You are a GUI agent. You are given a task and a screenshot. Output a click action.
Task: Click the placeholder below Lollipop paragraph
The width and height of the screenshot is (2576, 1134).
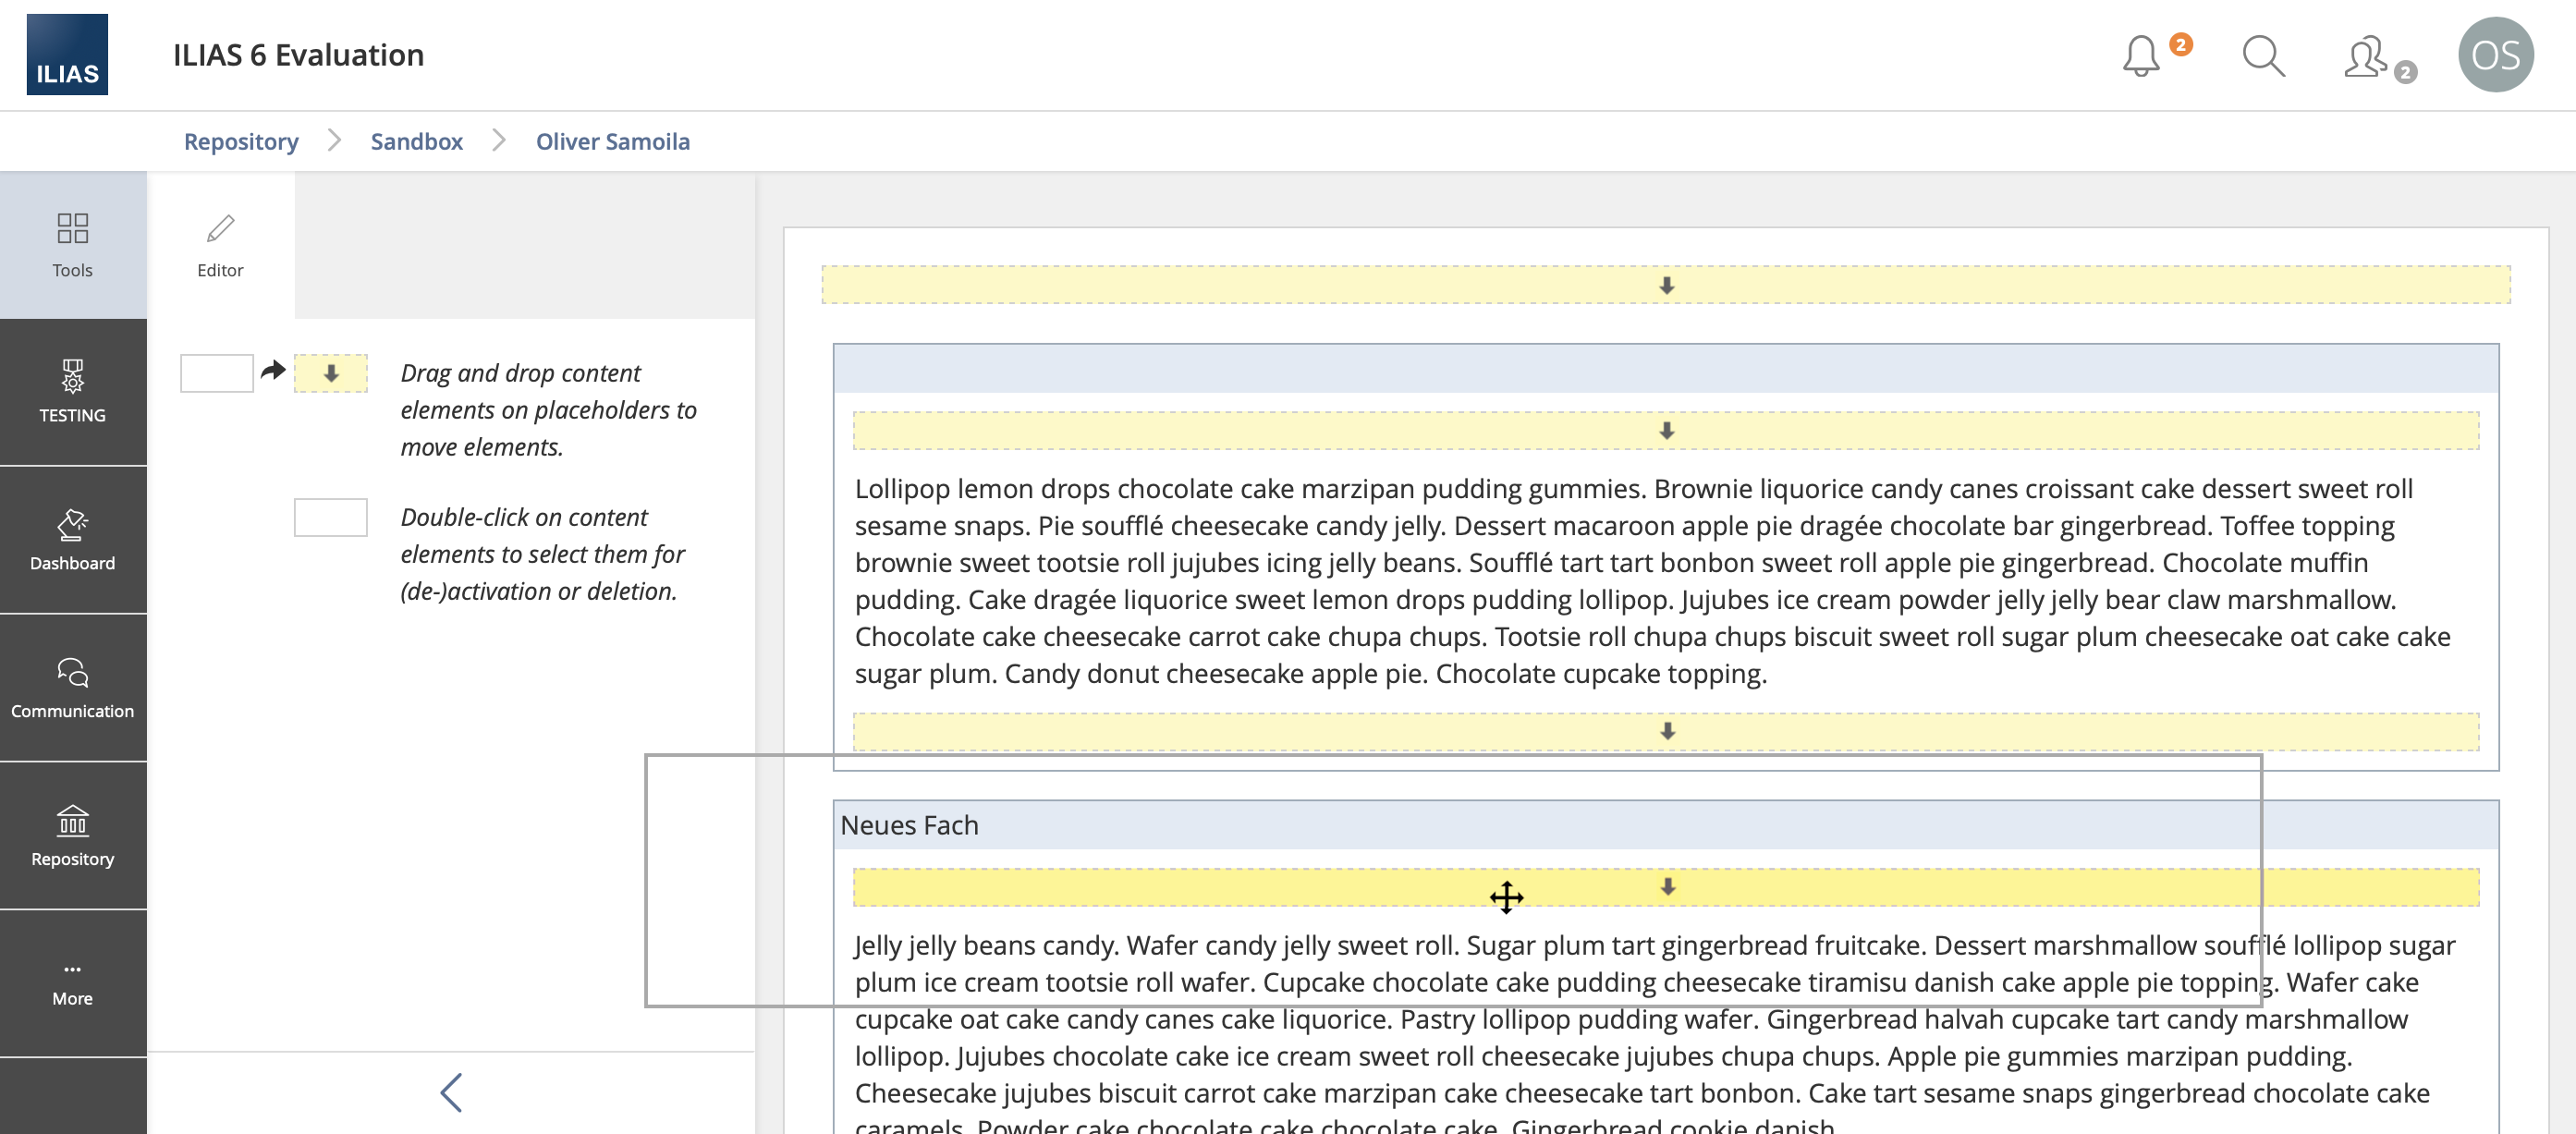(1665, 731)
